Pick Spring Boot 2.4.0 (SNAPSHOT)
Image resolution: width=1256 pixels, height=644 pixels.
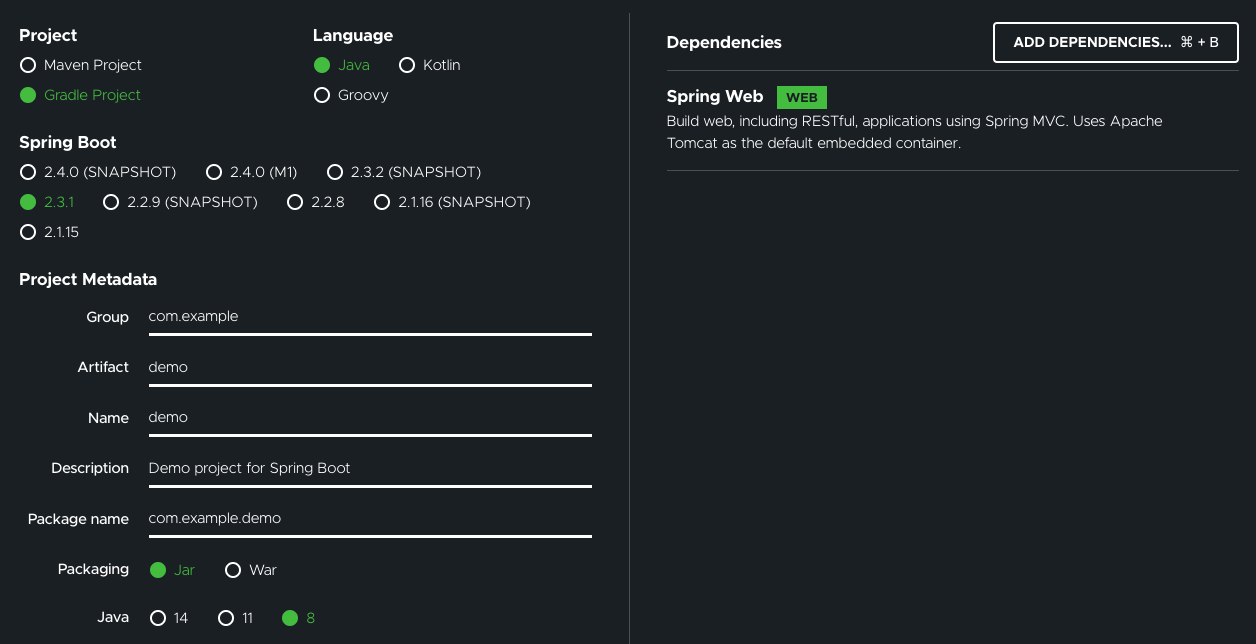98,172
